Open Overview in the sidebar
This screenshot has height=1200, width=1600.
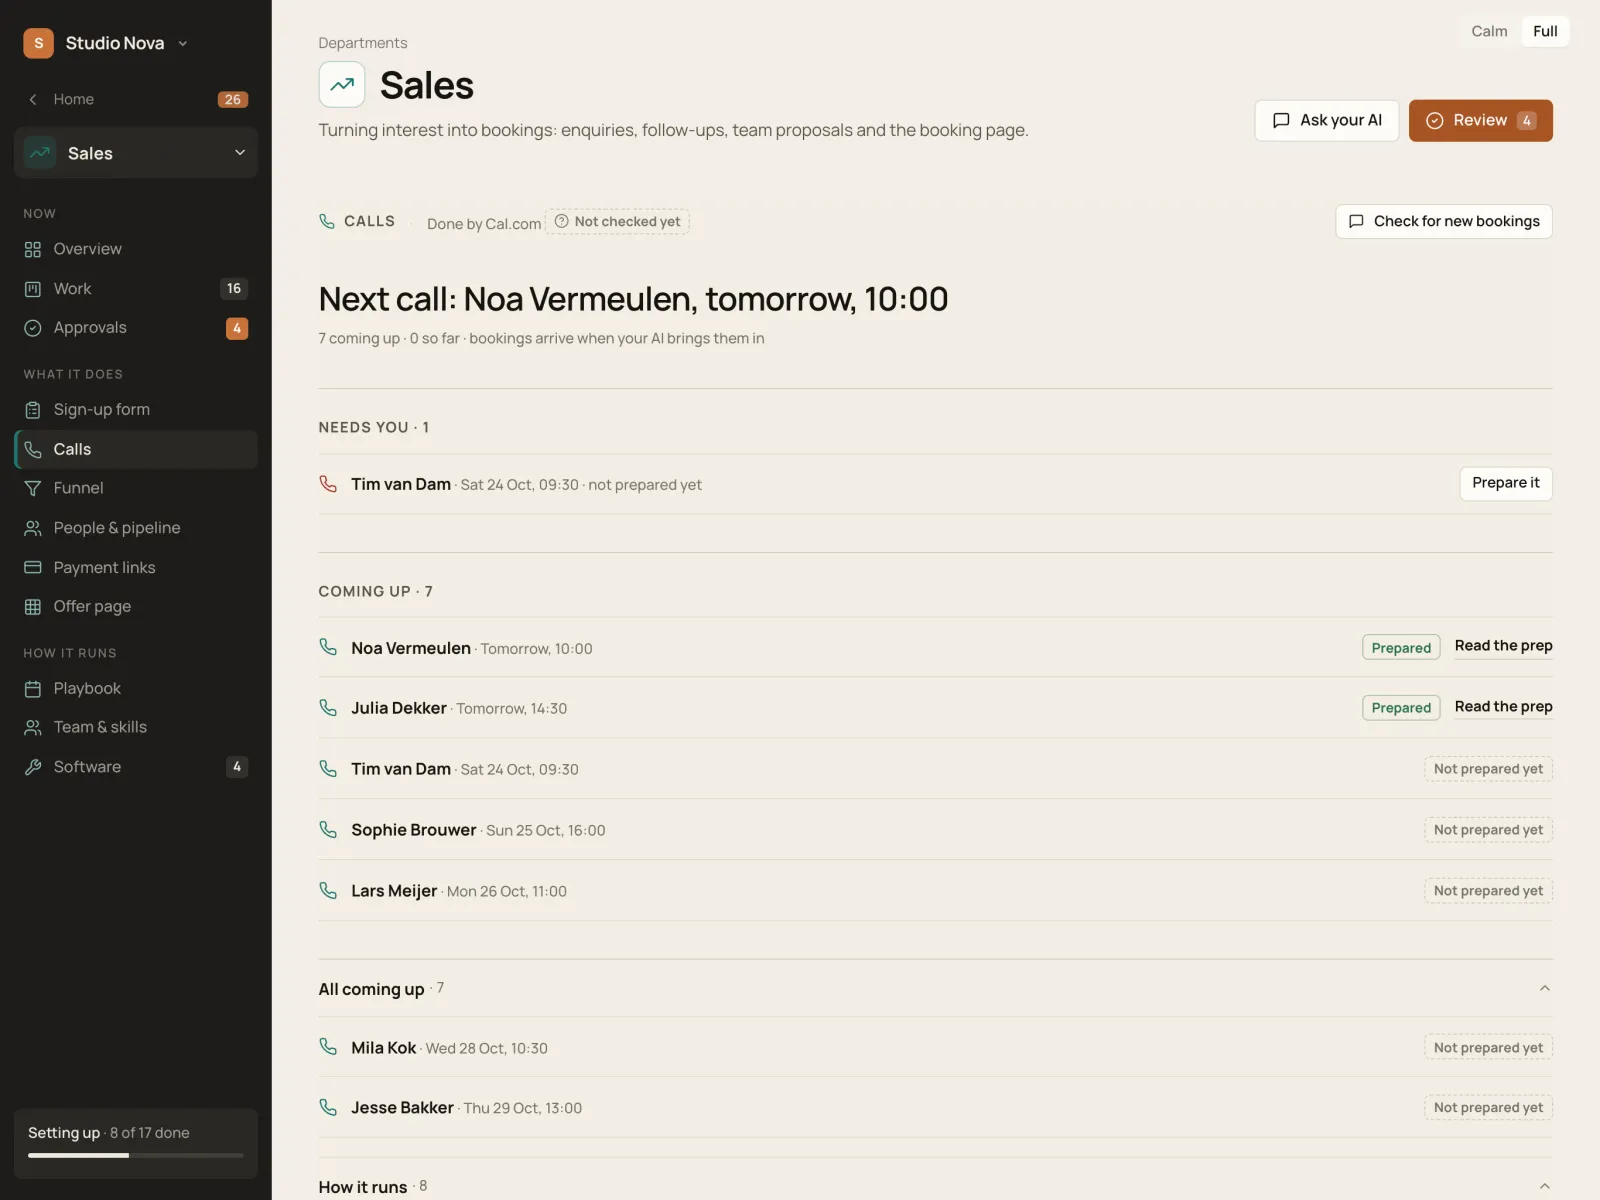[x=136, y=249]
